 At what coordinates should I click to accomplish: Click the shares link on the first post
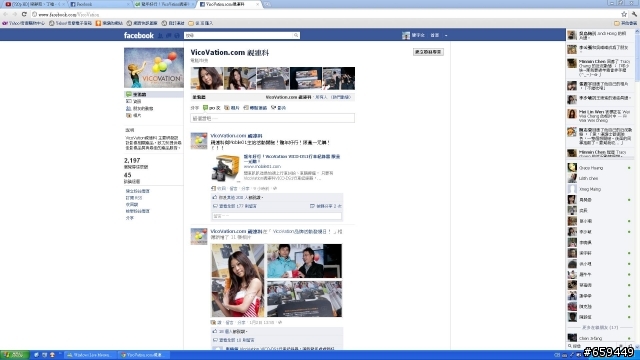(x=328, y=206)
